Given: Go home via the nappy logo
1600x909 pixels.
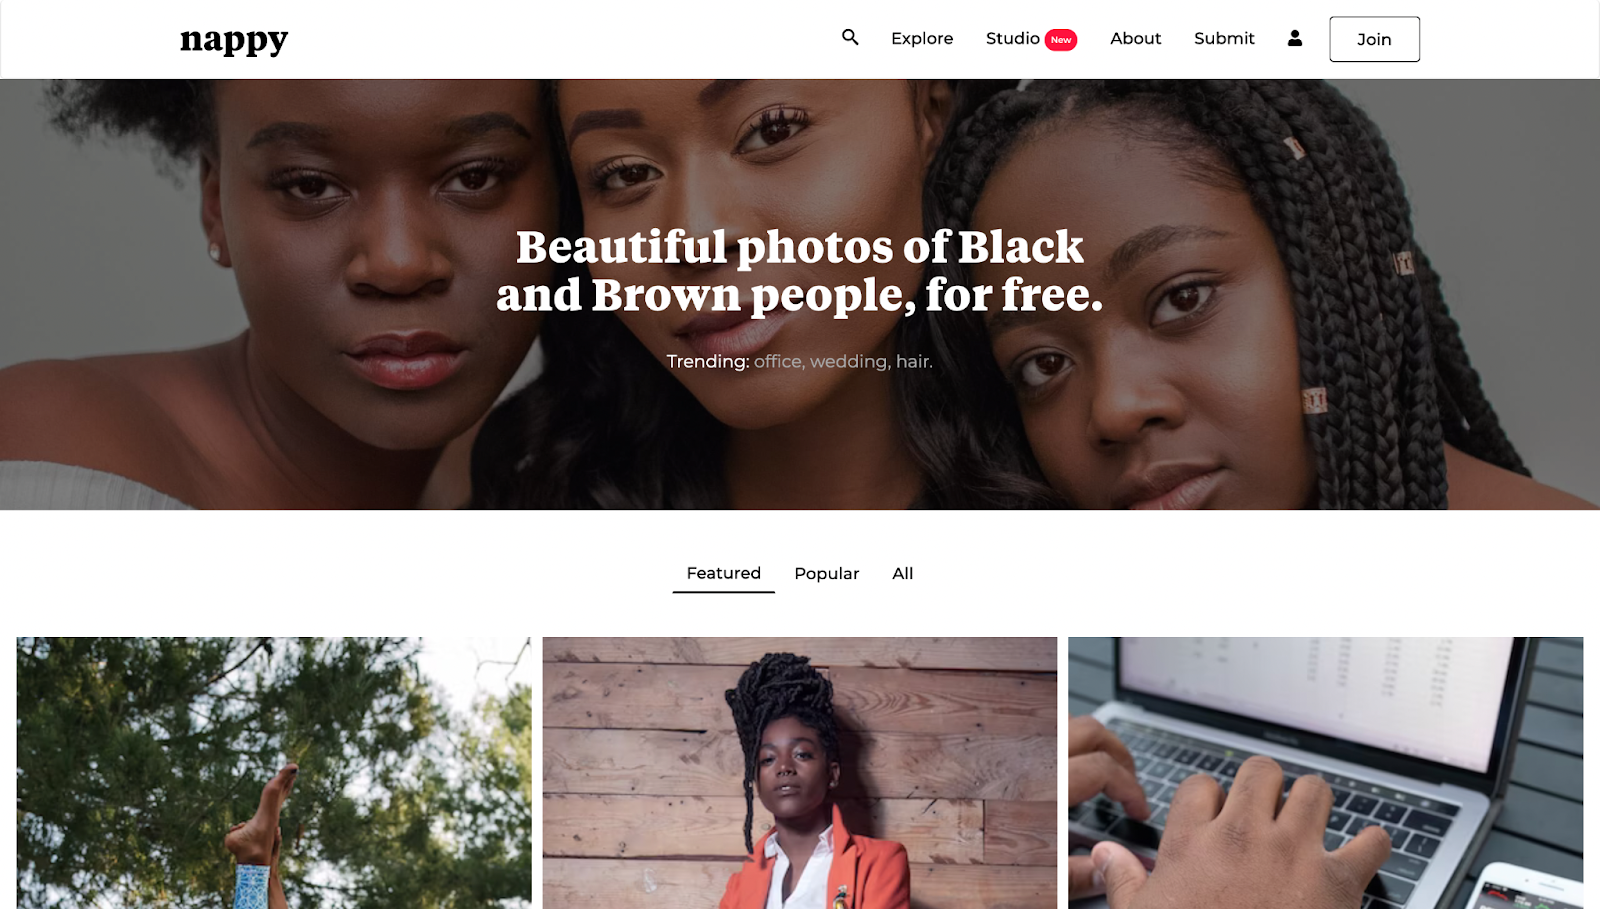Looking at the screenshot, I should tap(234, 40).
